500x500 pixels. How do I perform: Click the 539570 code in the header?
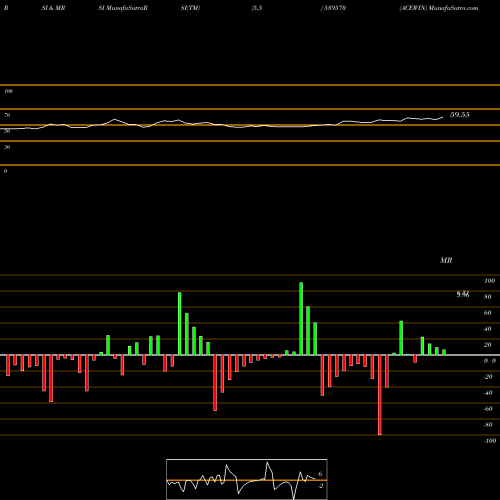[335, 8]
